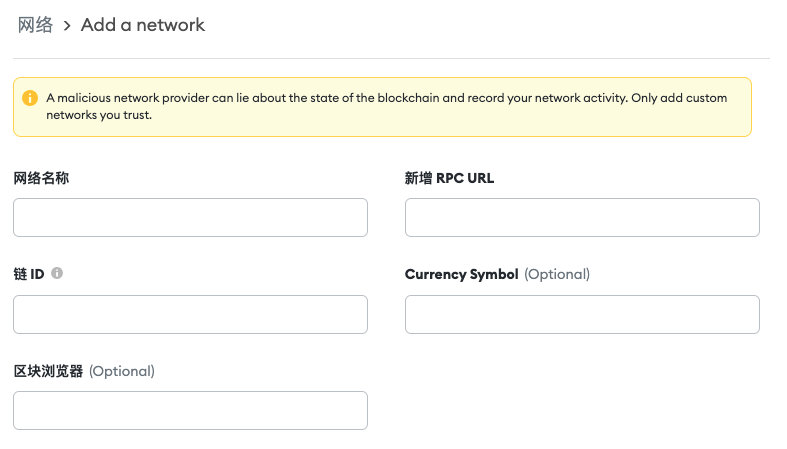Click the breadcrumb chevron separator arrow
The image size is (787, 449).
pos(67,26)
